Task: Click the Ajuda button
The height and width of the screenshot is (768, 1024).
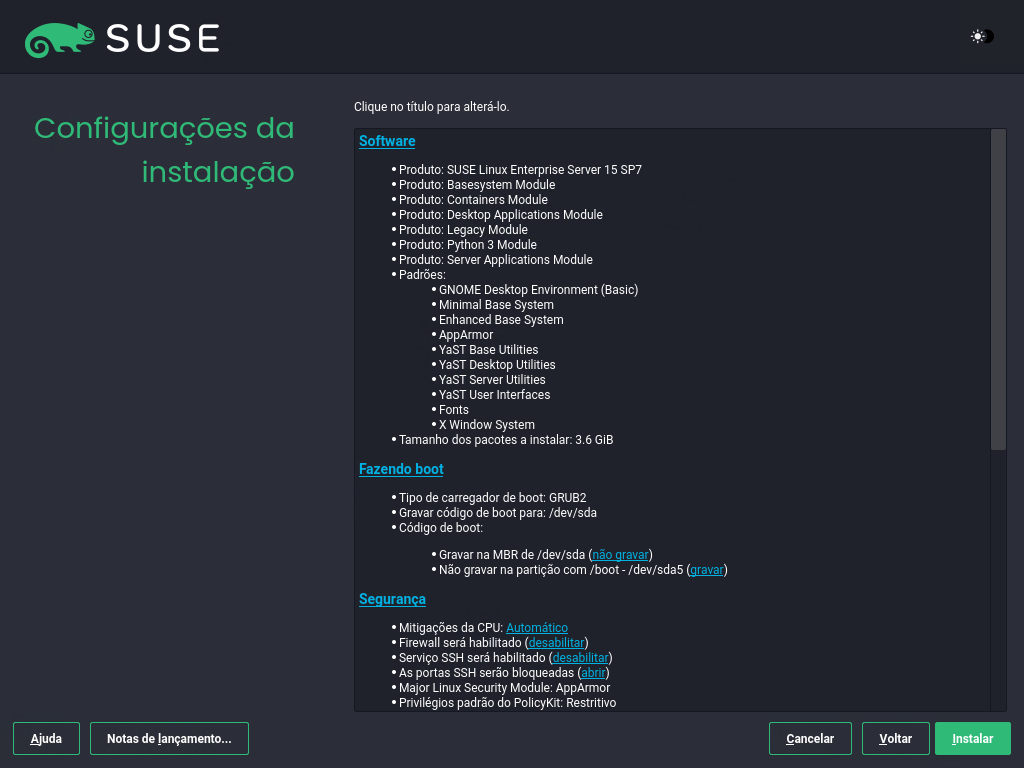Action: point(46,739)
